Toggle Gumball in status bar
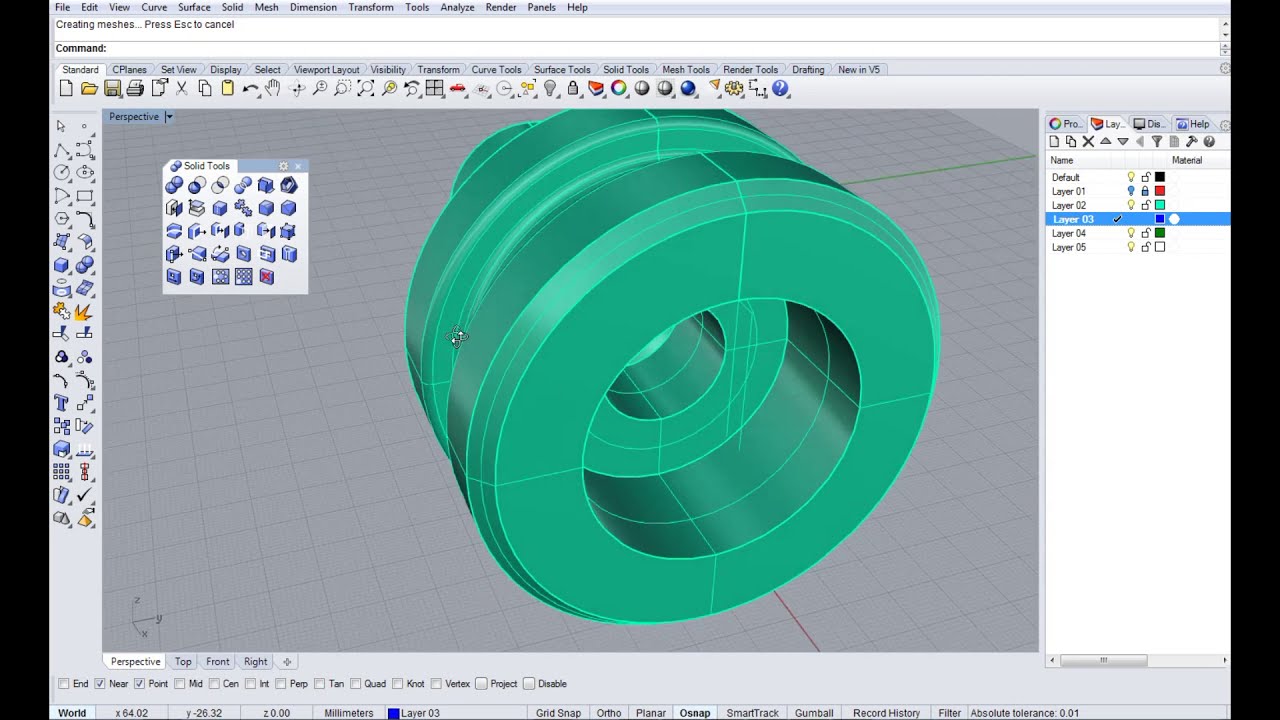Image resolution: width=1280 pixels, height=720 pixels. (814, 713)
